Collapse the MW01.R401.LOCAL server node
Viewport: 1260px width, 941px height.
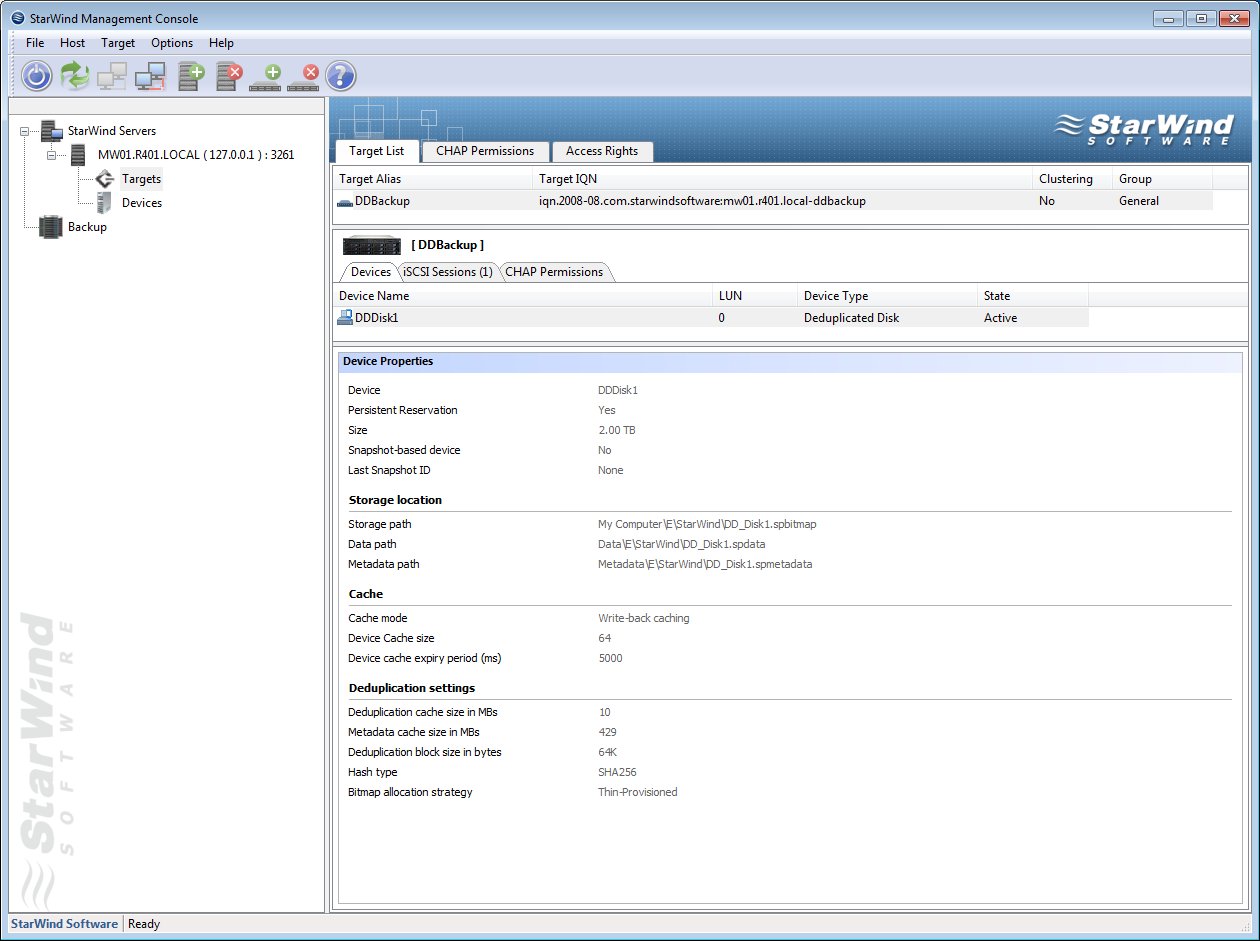click(x=51, y=155)
